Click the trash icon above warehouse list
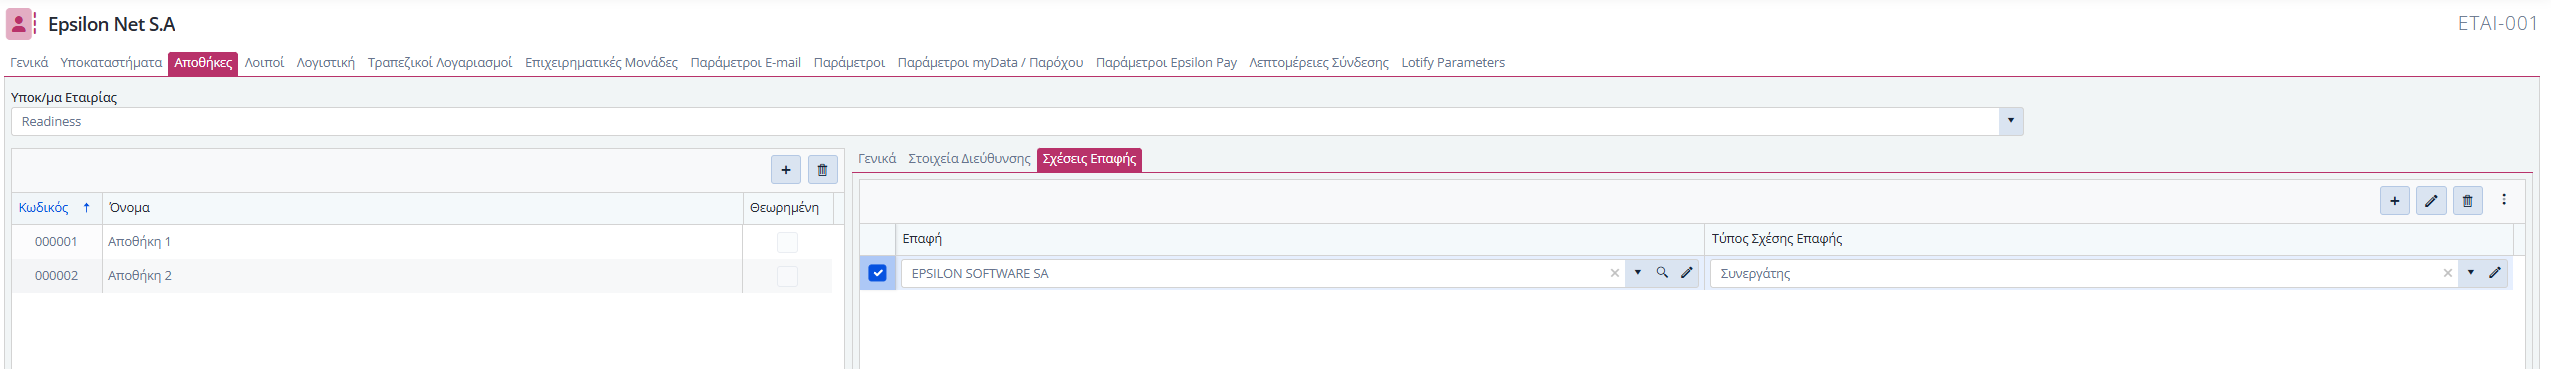The width and height of the screenshot is (2551, 369). [822, 170]
